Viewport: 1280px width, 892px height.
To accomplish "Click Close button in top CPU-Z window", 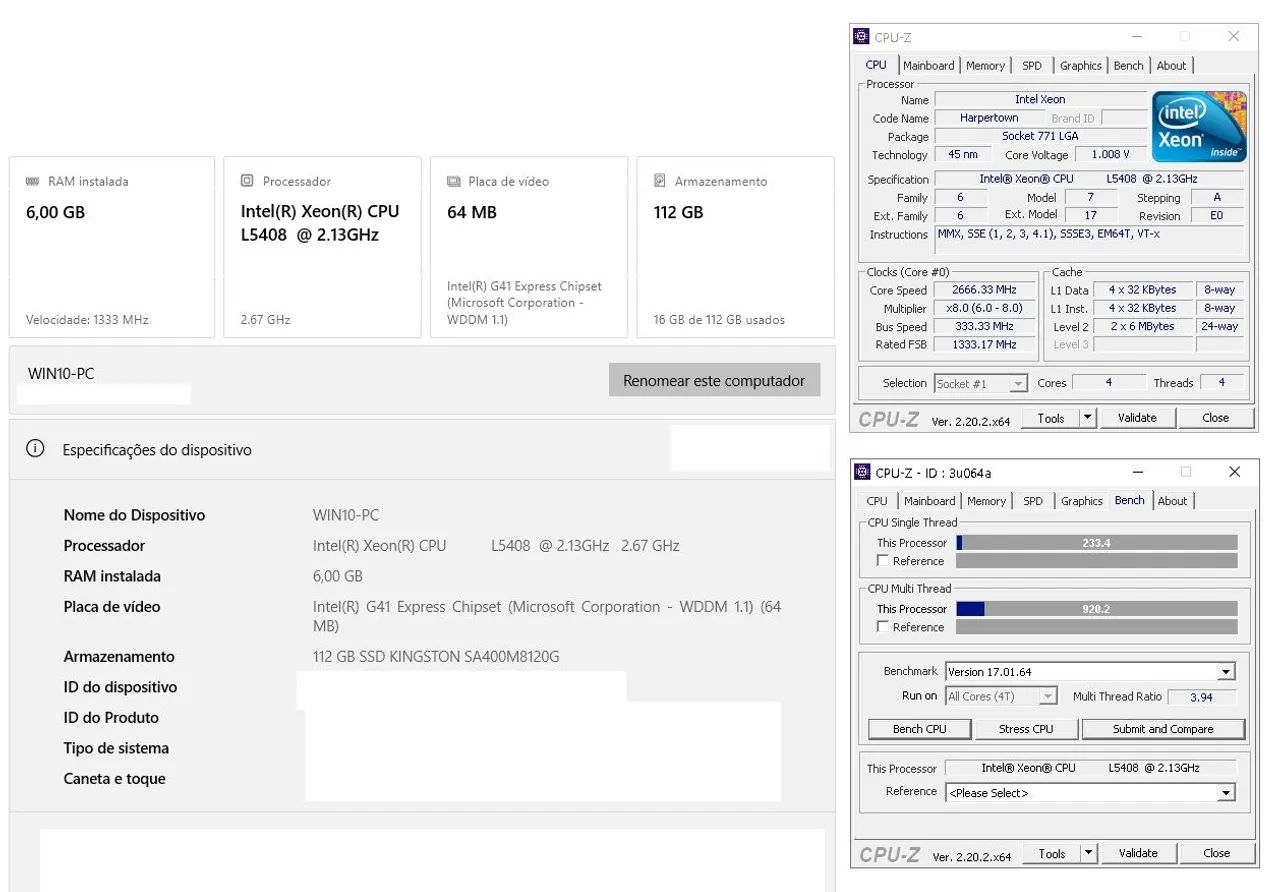I will [x=1216, y=418].
